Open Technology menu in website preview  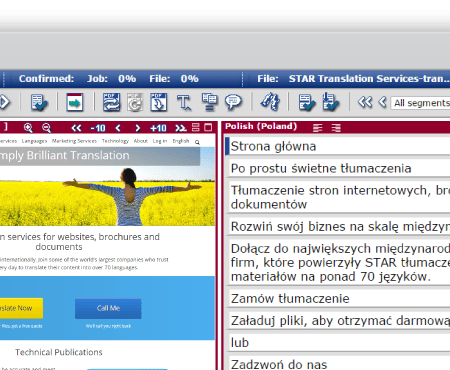point(115,141)
